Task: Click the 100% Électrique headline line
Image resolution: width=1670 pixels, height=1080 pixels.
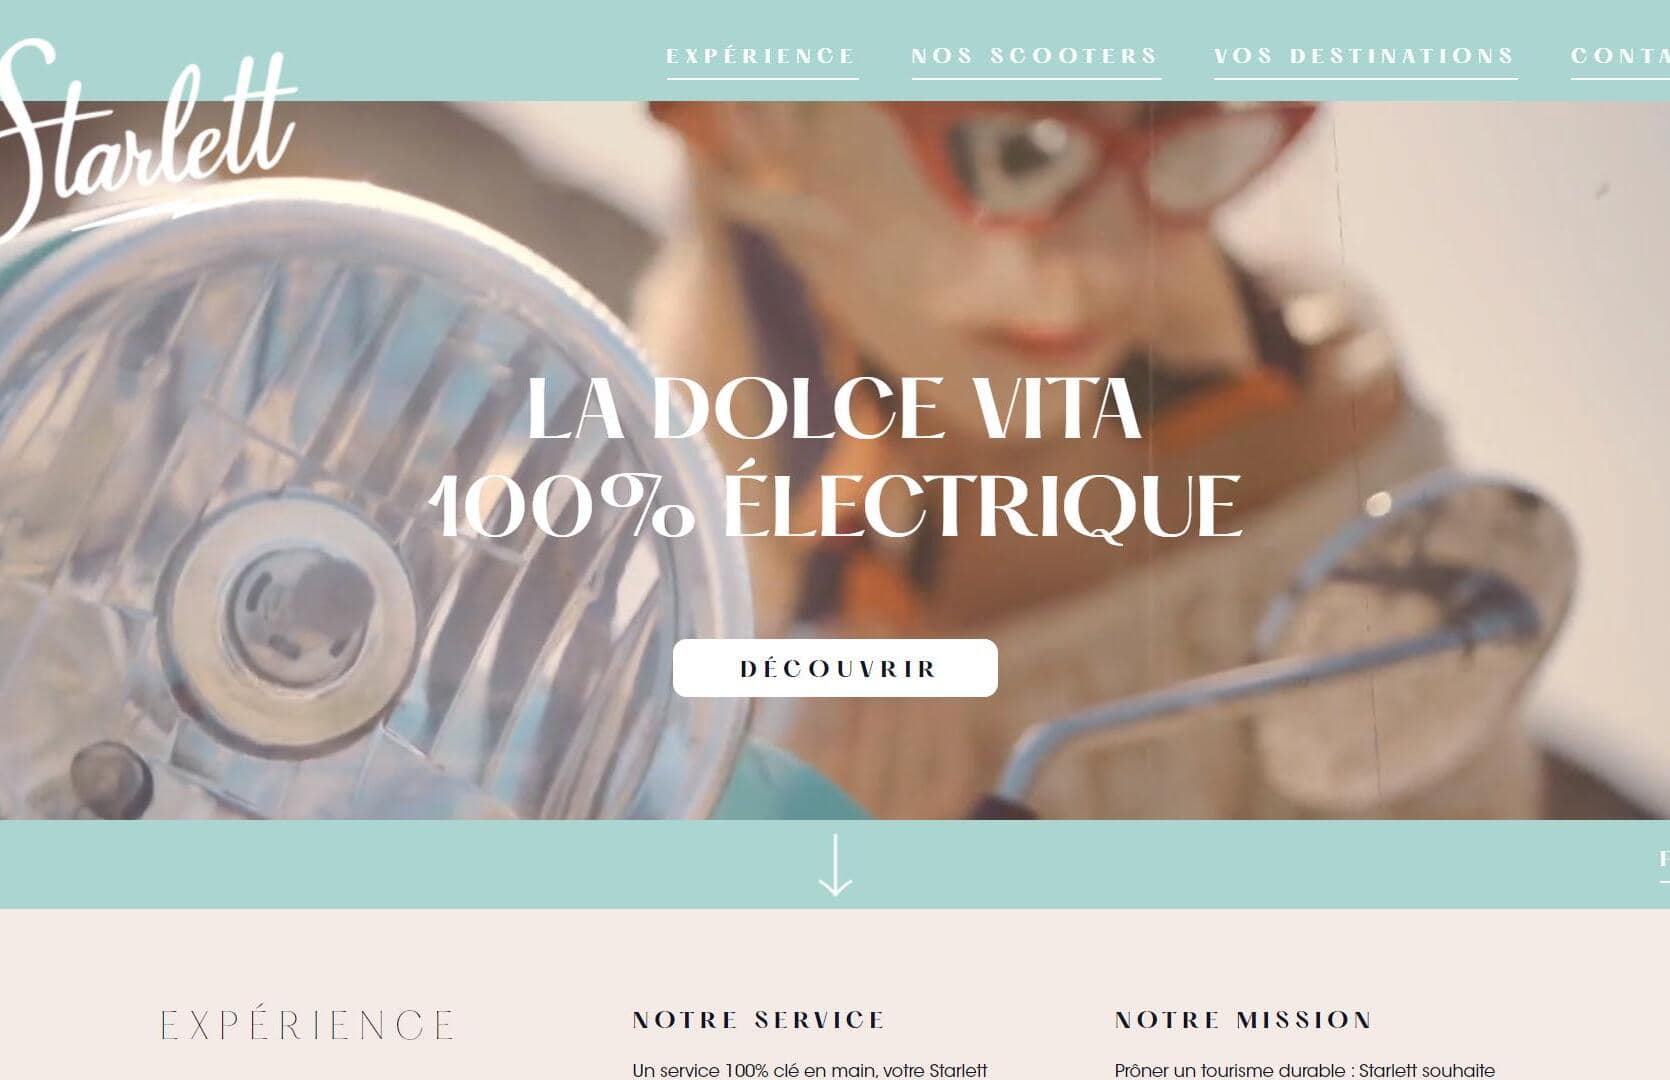Action: click(x=836, y=505)
